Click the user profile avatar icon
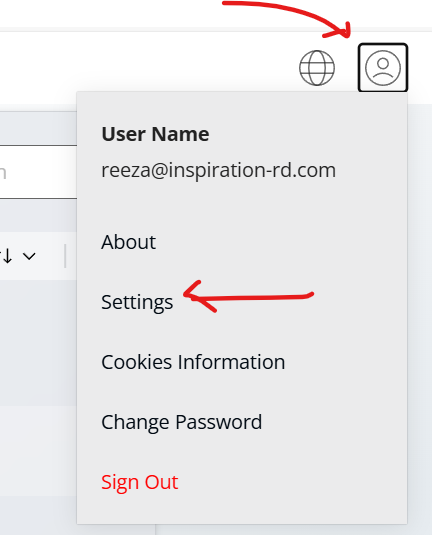The image size is (432, 535). coord(383,68)
